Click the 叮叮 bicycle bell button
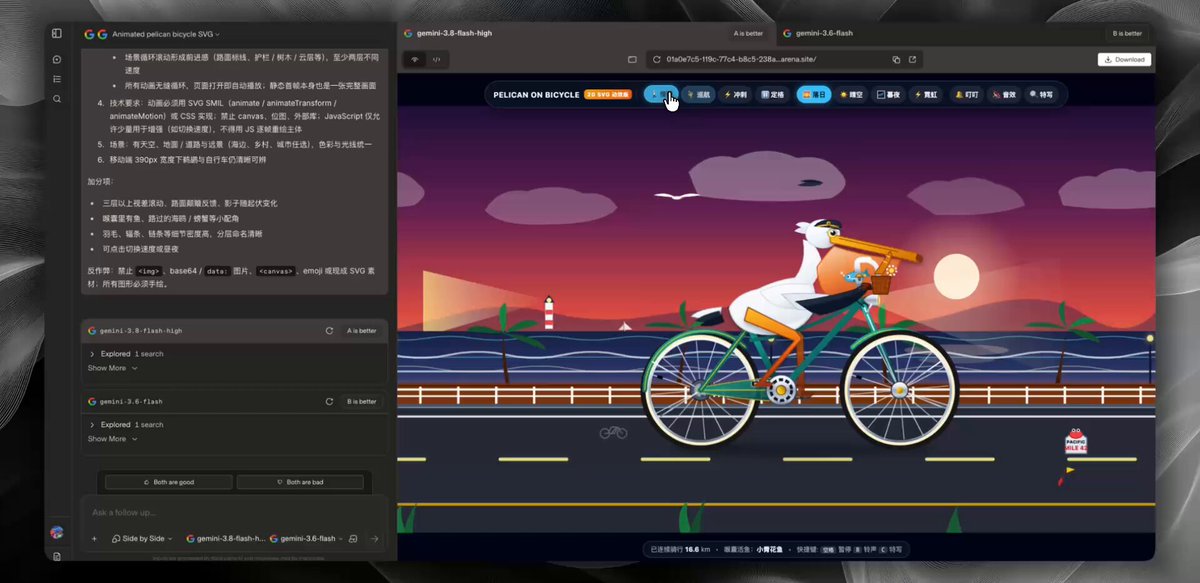The width and height of the screenshot is (1200, 583). pos(966,94)
